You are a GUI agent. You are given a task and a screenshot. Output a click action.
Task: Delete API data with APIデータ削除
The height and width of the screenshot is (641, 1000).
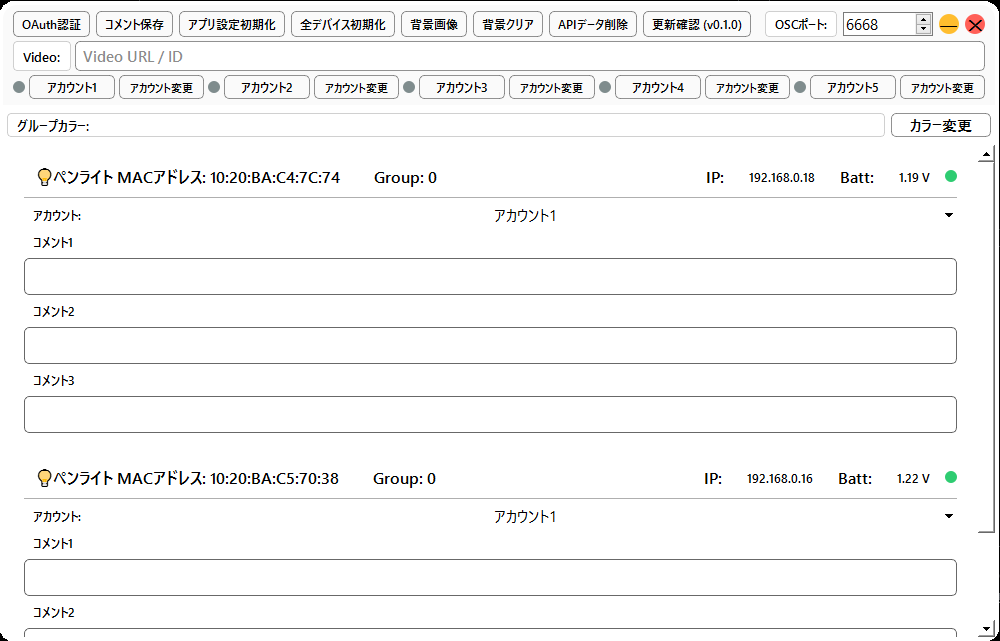pyautogui.click(x=593, y=25)
